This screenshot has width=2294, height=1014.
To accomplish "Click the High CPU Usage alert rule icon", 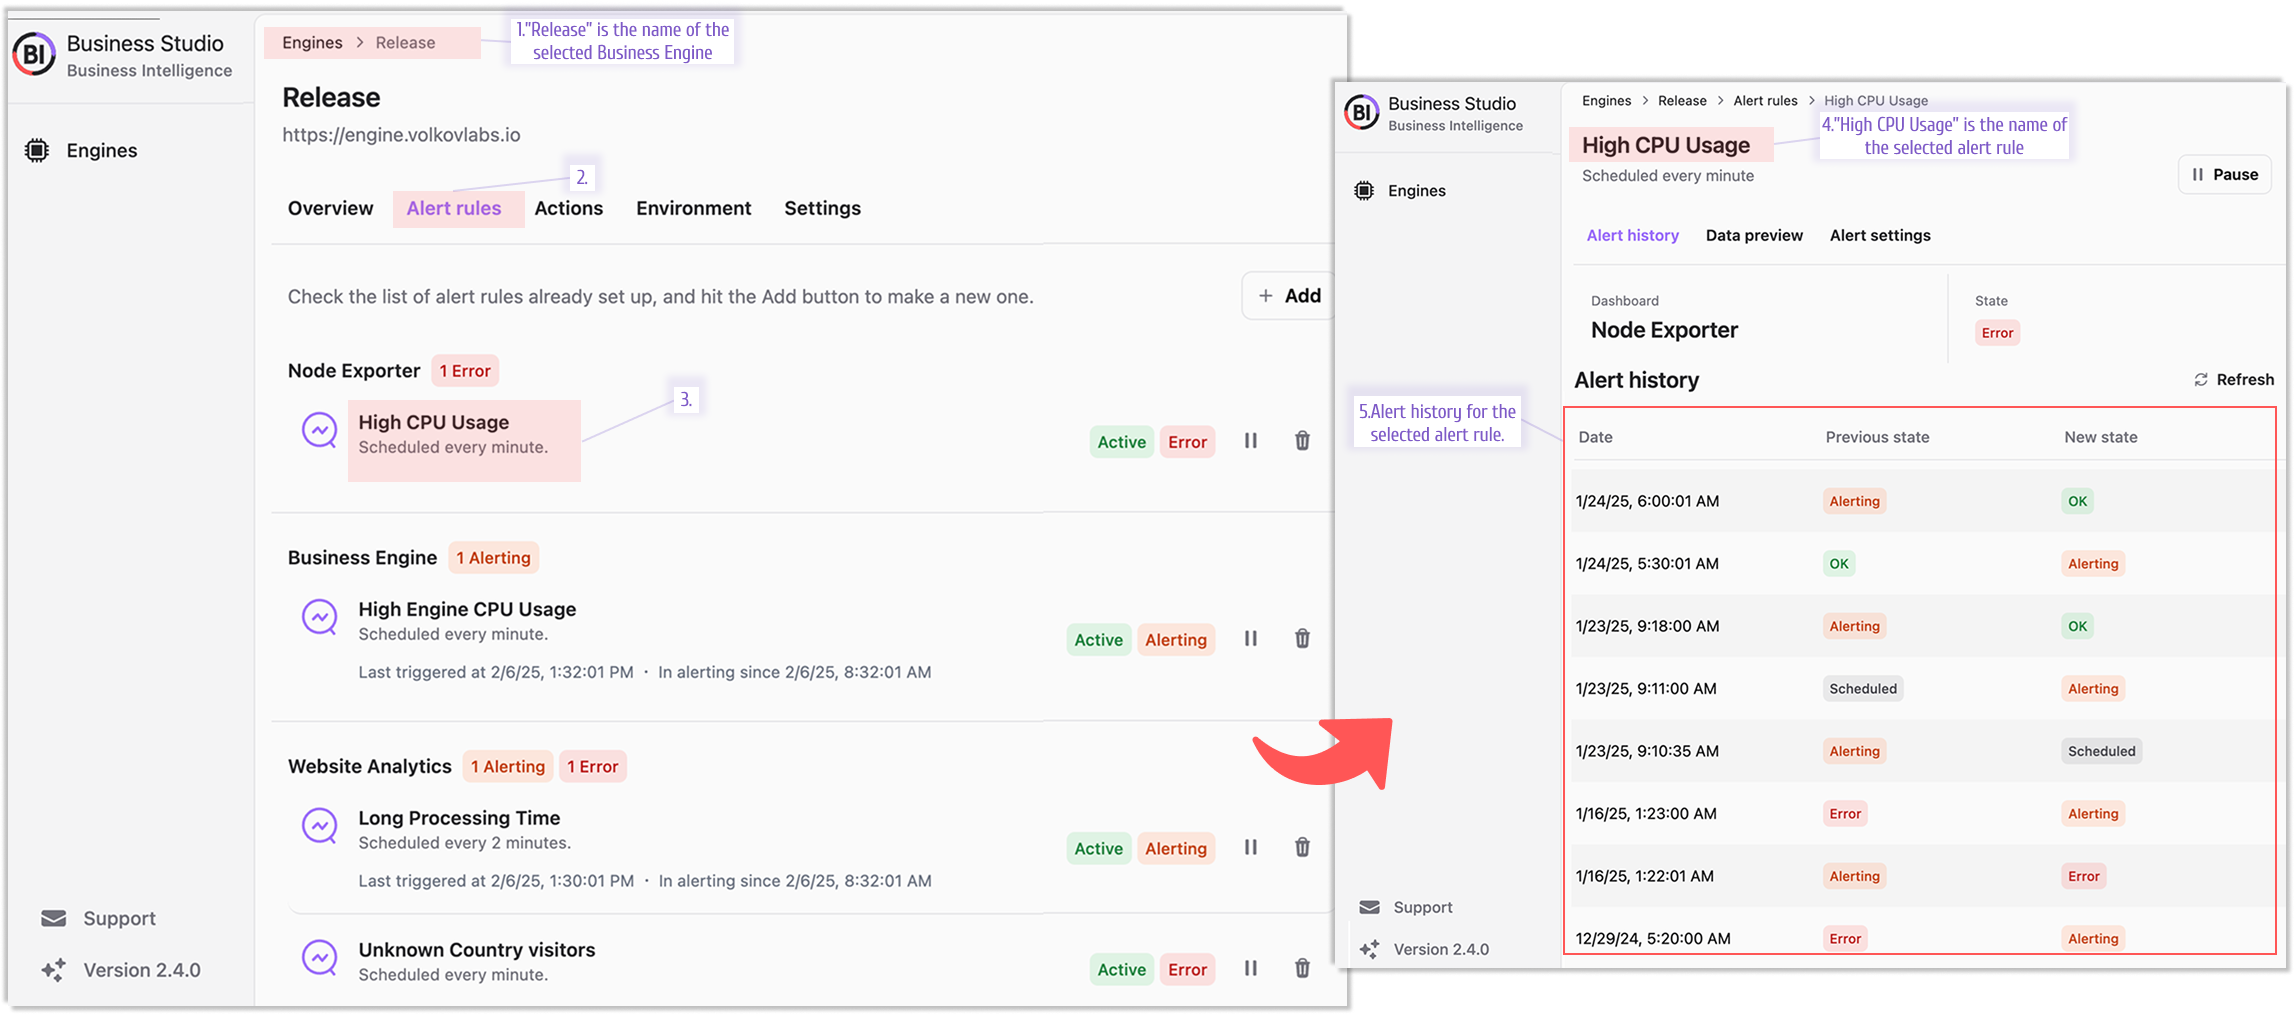I will tap(320, 430).
